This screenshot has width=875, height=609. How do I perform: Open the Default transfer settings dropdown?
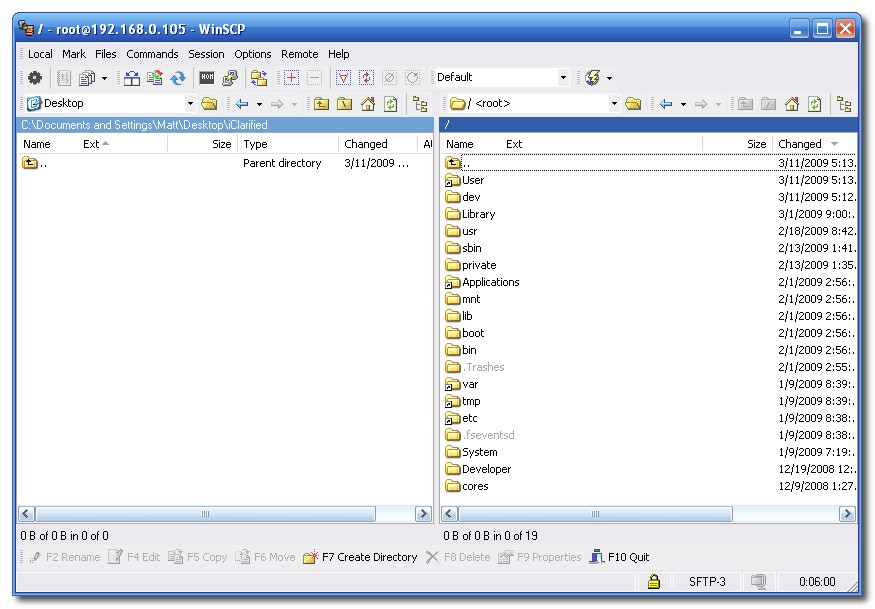[x=563, y=78]
